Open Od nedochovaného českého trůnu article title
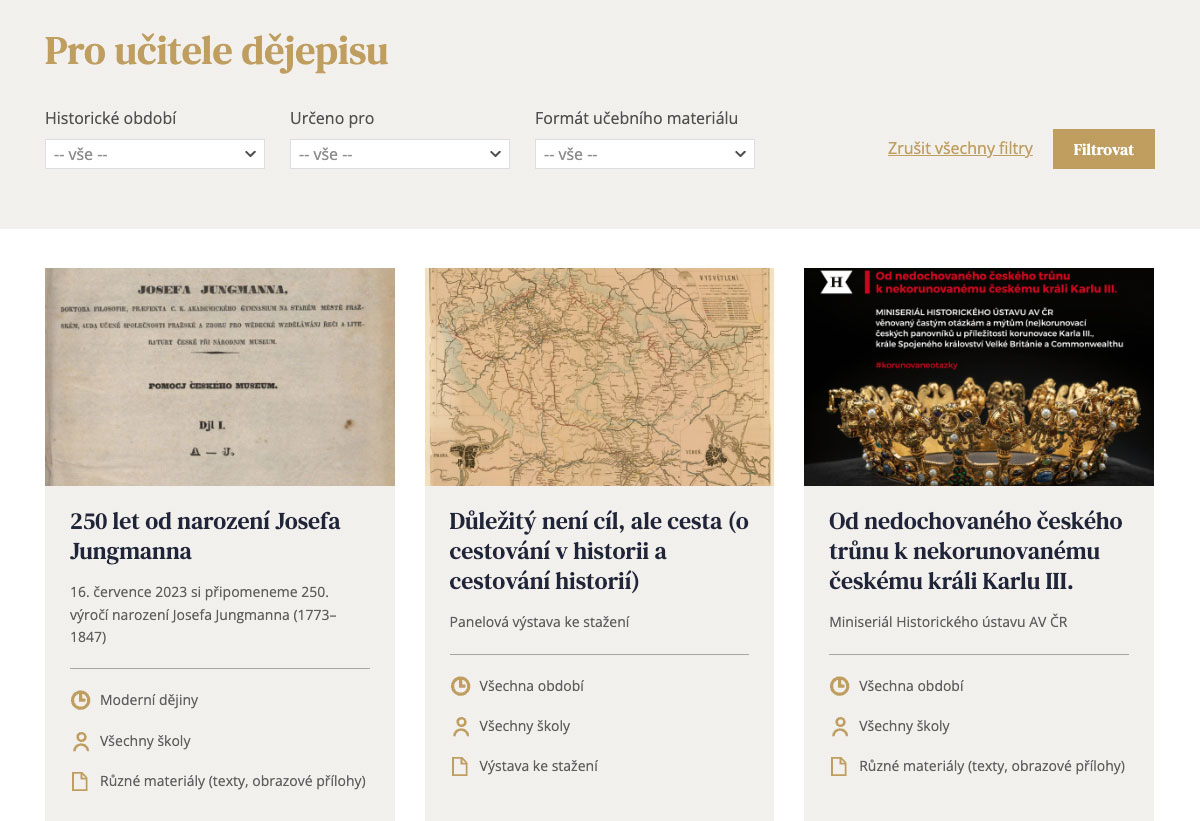1200x821 pixels. click(x=975, y=551)
